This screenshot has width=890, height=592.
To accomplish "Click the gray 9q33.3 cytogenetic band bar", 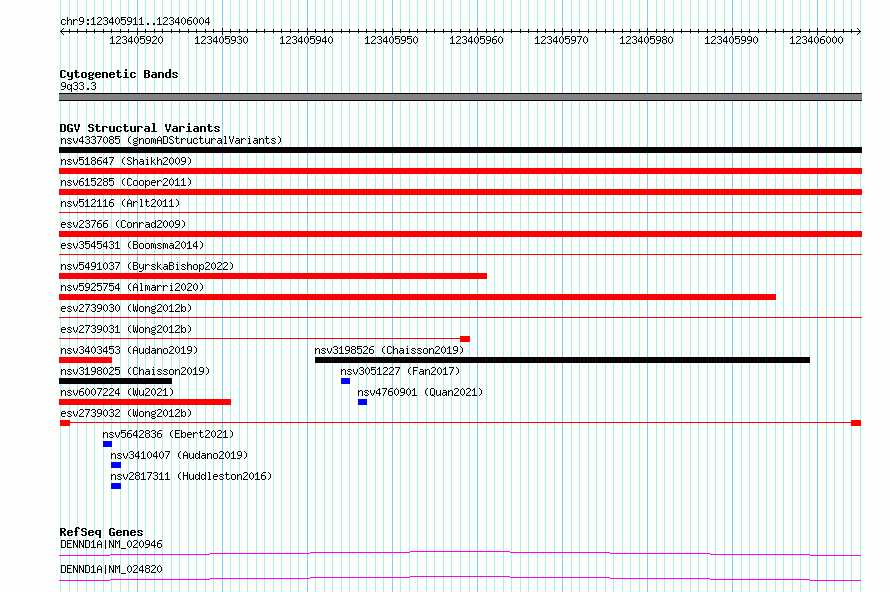I will (x=460, y=97).
